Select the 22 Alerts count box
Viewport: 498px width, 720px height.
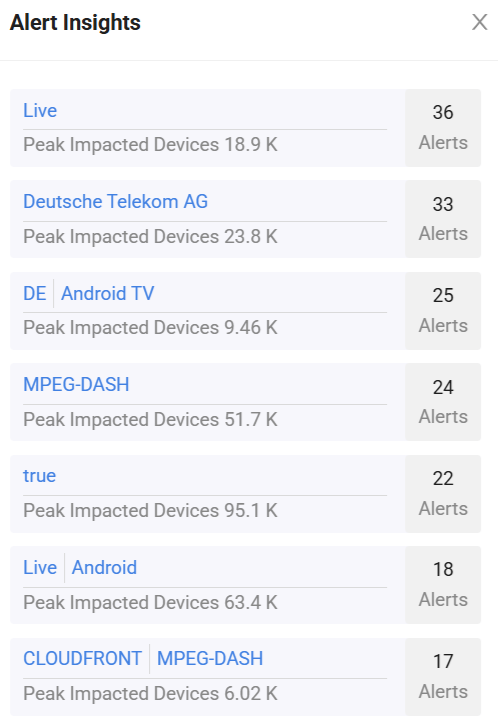(x=443, y=494)
